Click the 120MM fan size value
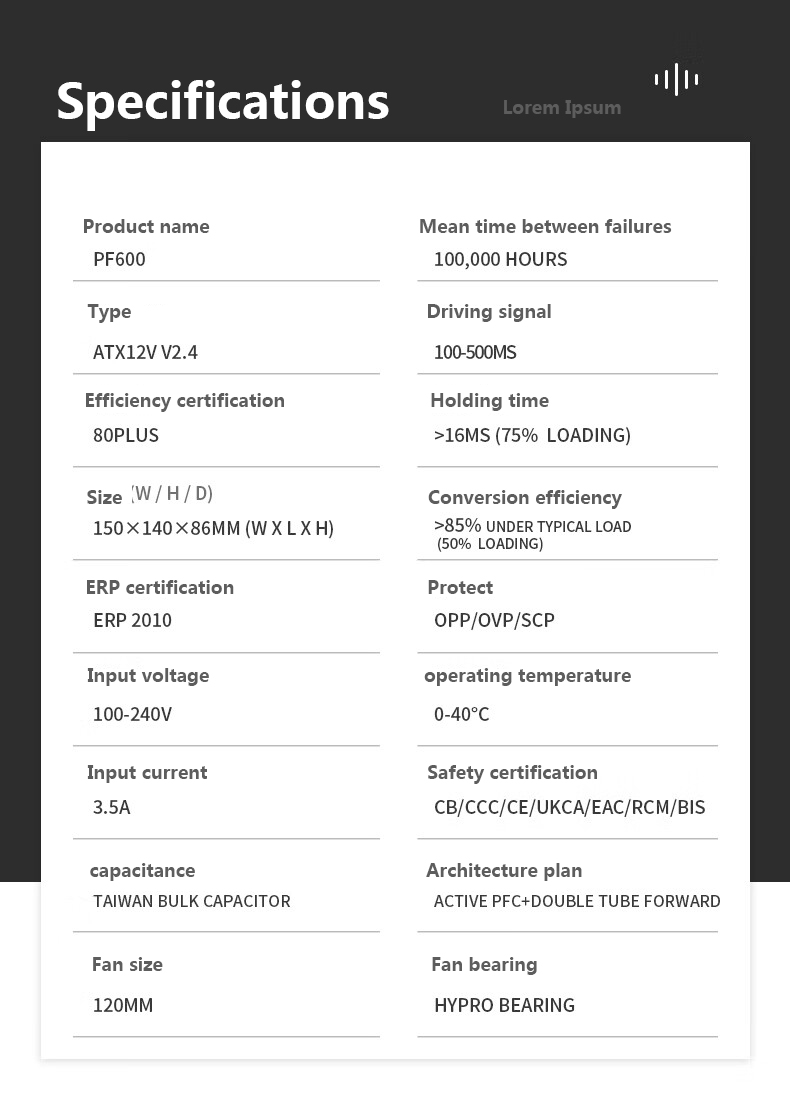The width and height of the screenshot is (790, 1115). [x=123, y=1005]
